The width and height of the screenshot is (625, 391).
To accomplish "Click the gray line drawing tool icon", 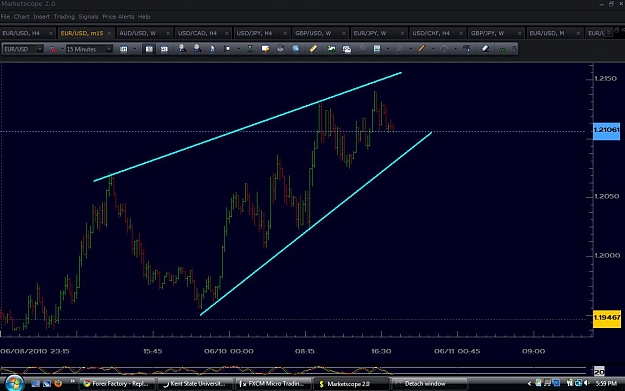I will tap(399, 49).
